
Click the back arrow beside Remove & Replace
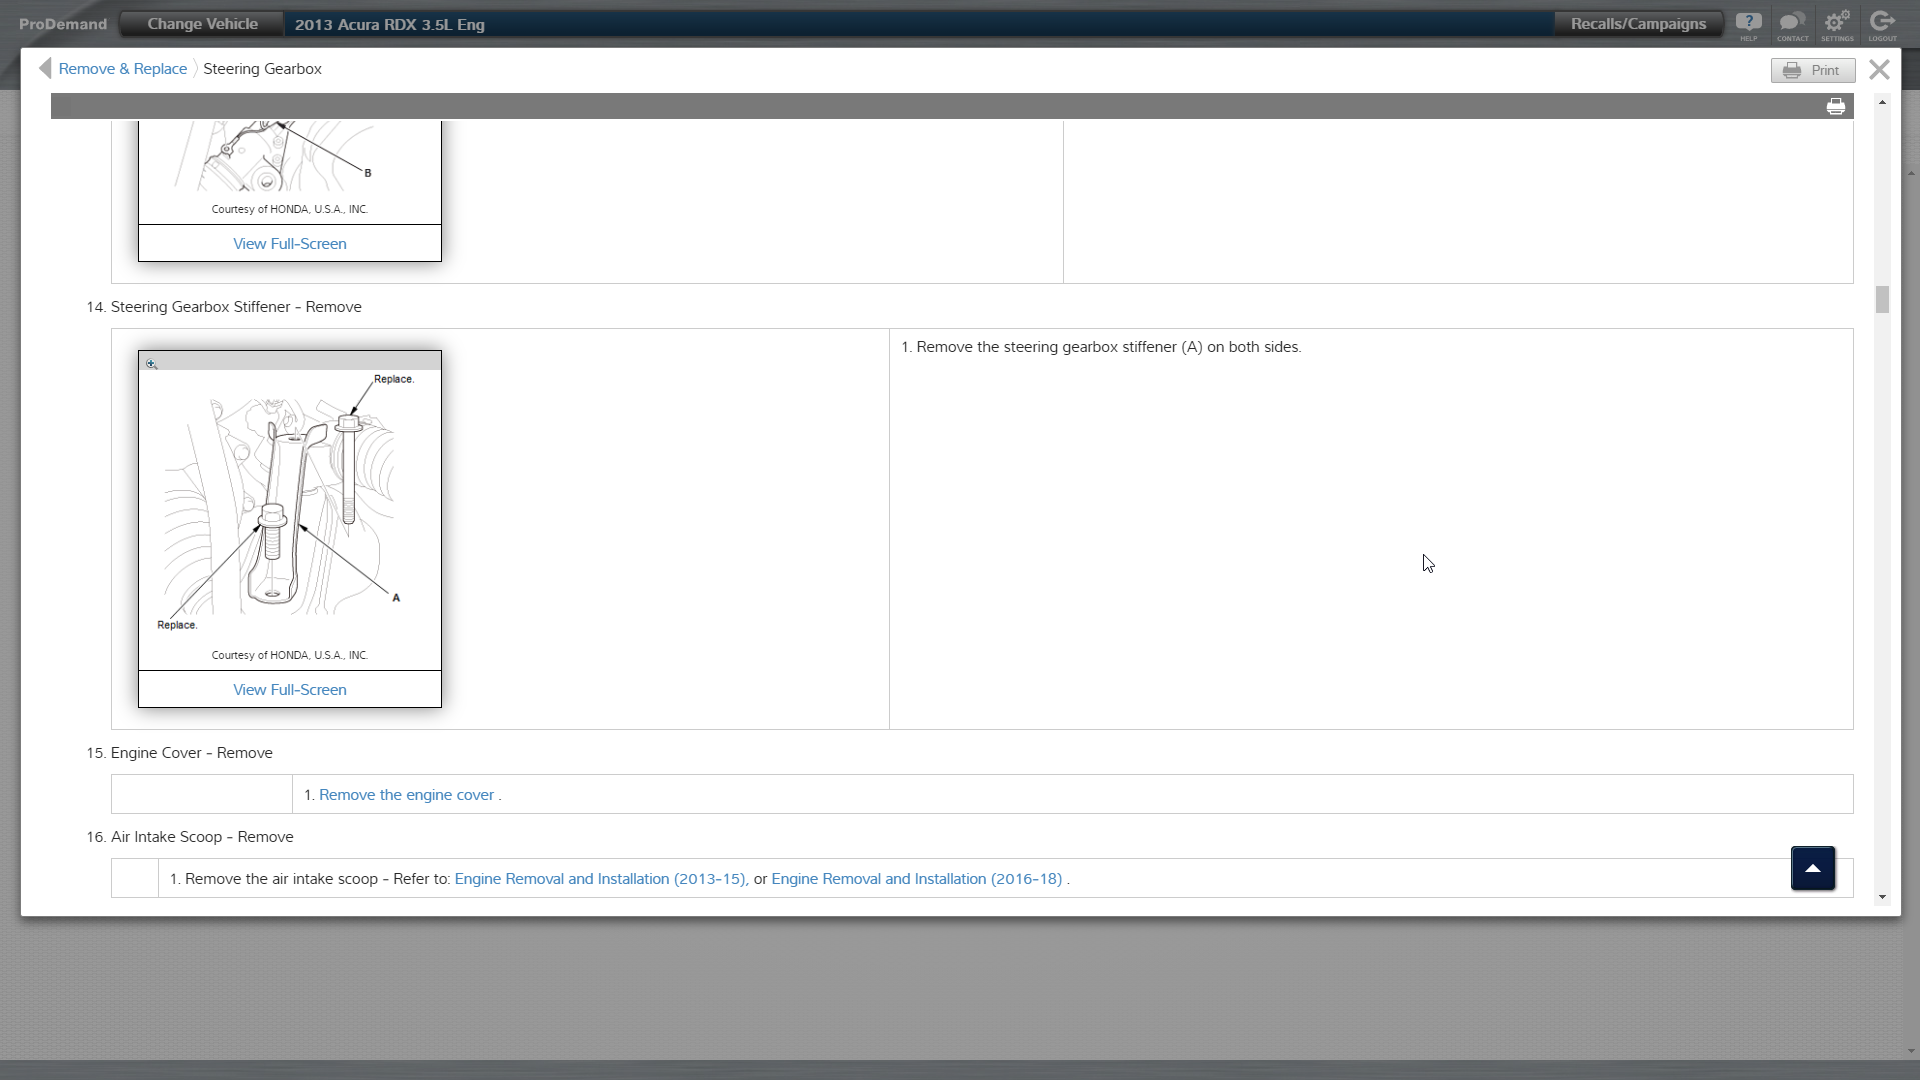click(44, 68)
